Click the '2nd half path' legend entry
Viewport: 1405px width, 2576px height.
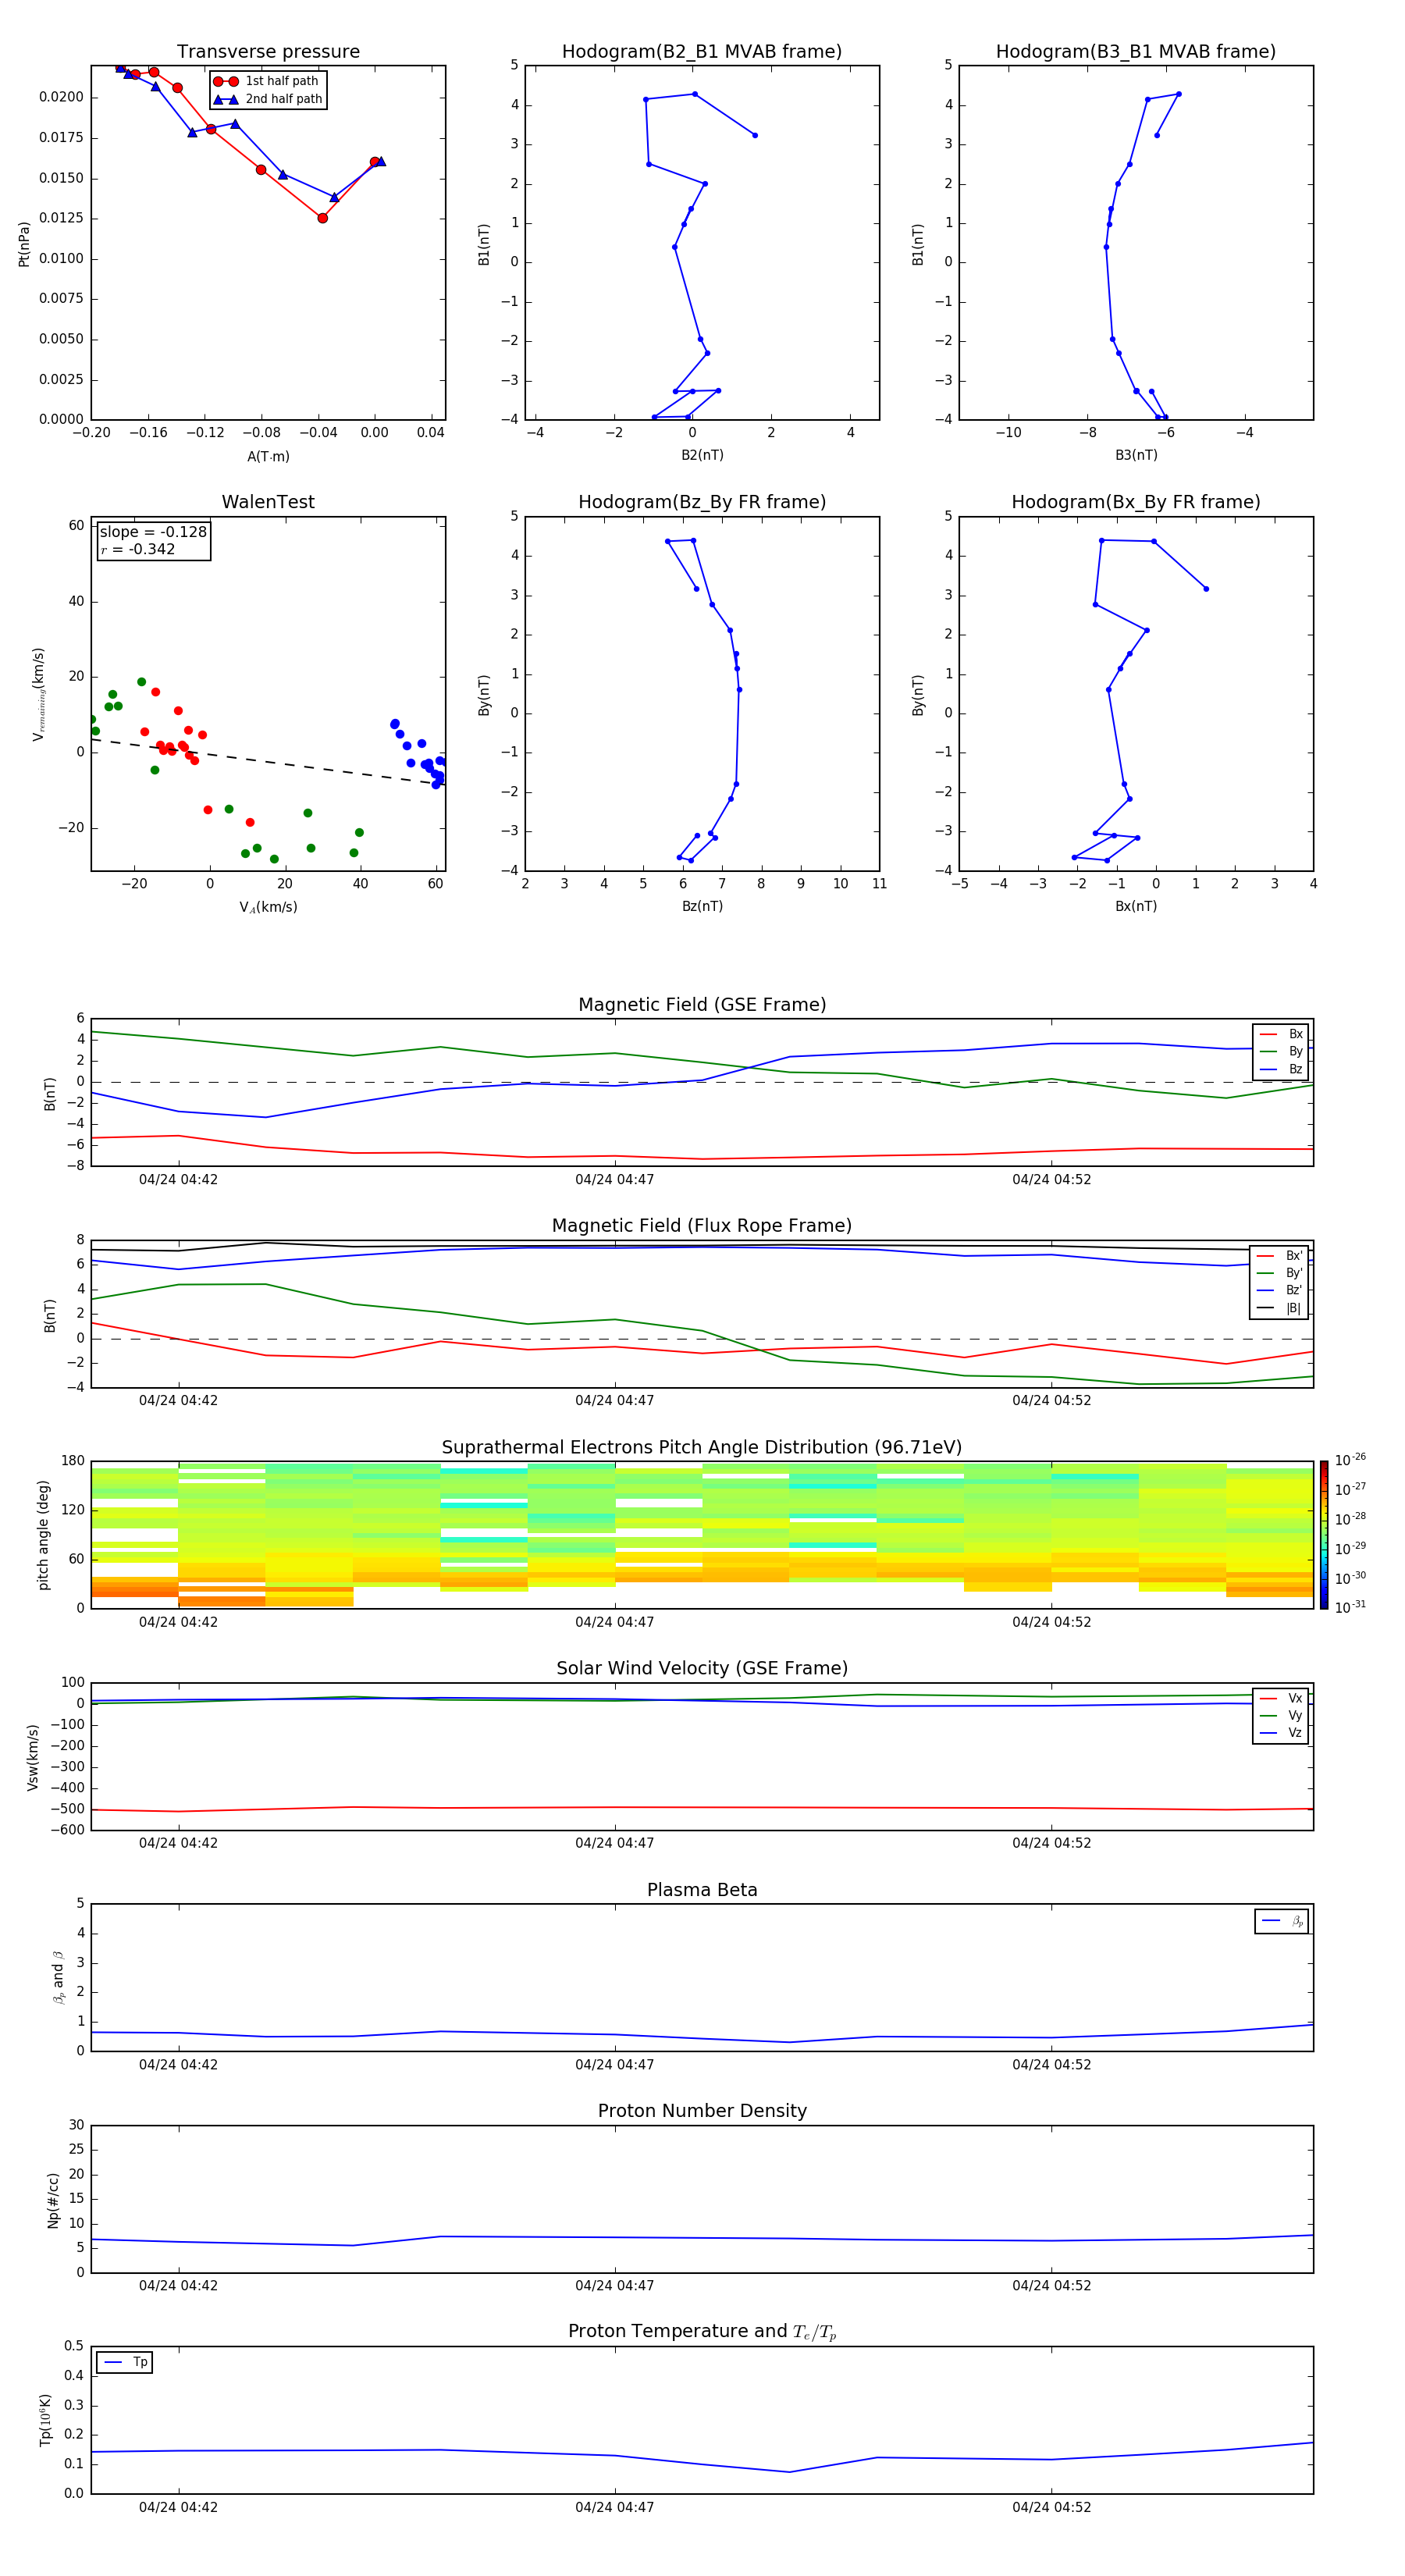click(x=267, y=99)
